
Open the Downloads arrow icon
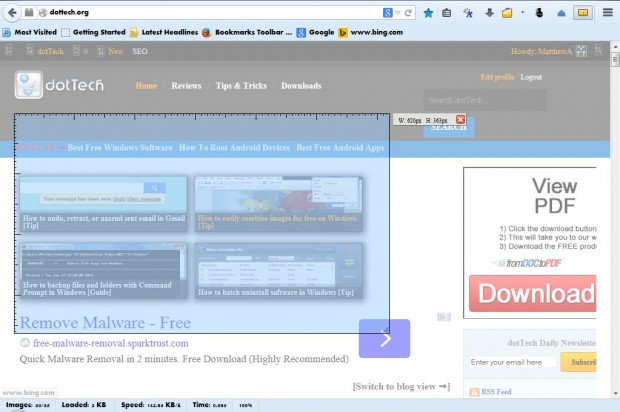[x=489, y=13]
